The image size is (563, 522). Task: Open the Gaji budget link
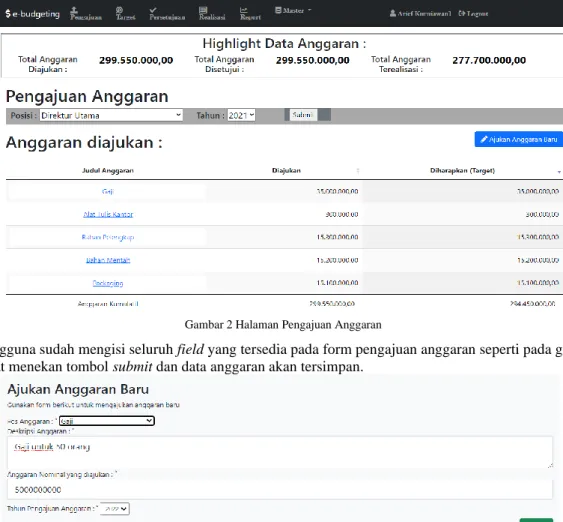point(108,191)
